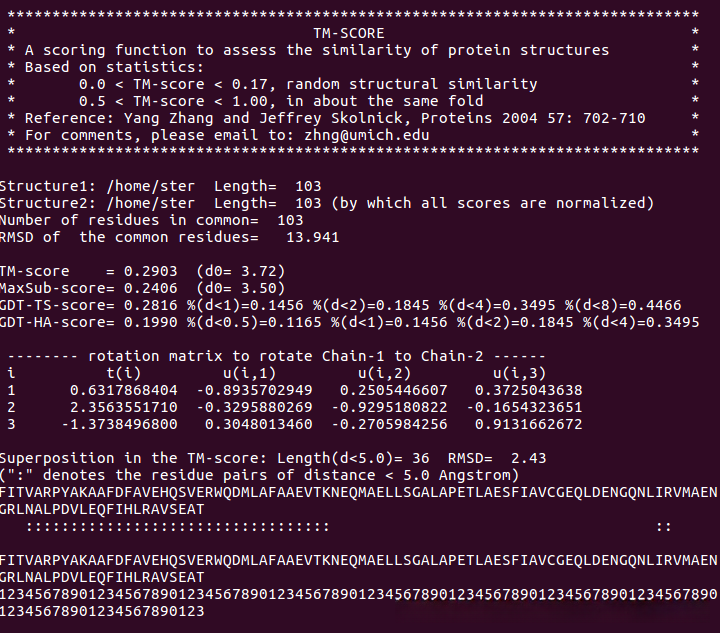Click the Number of residues in common line
Screen dimensions: 720x633
151,220
